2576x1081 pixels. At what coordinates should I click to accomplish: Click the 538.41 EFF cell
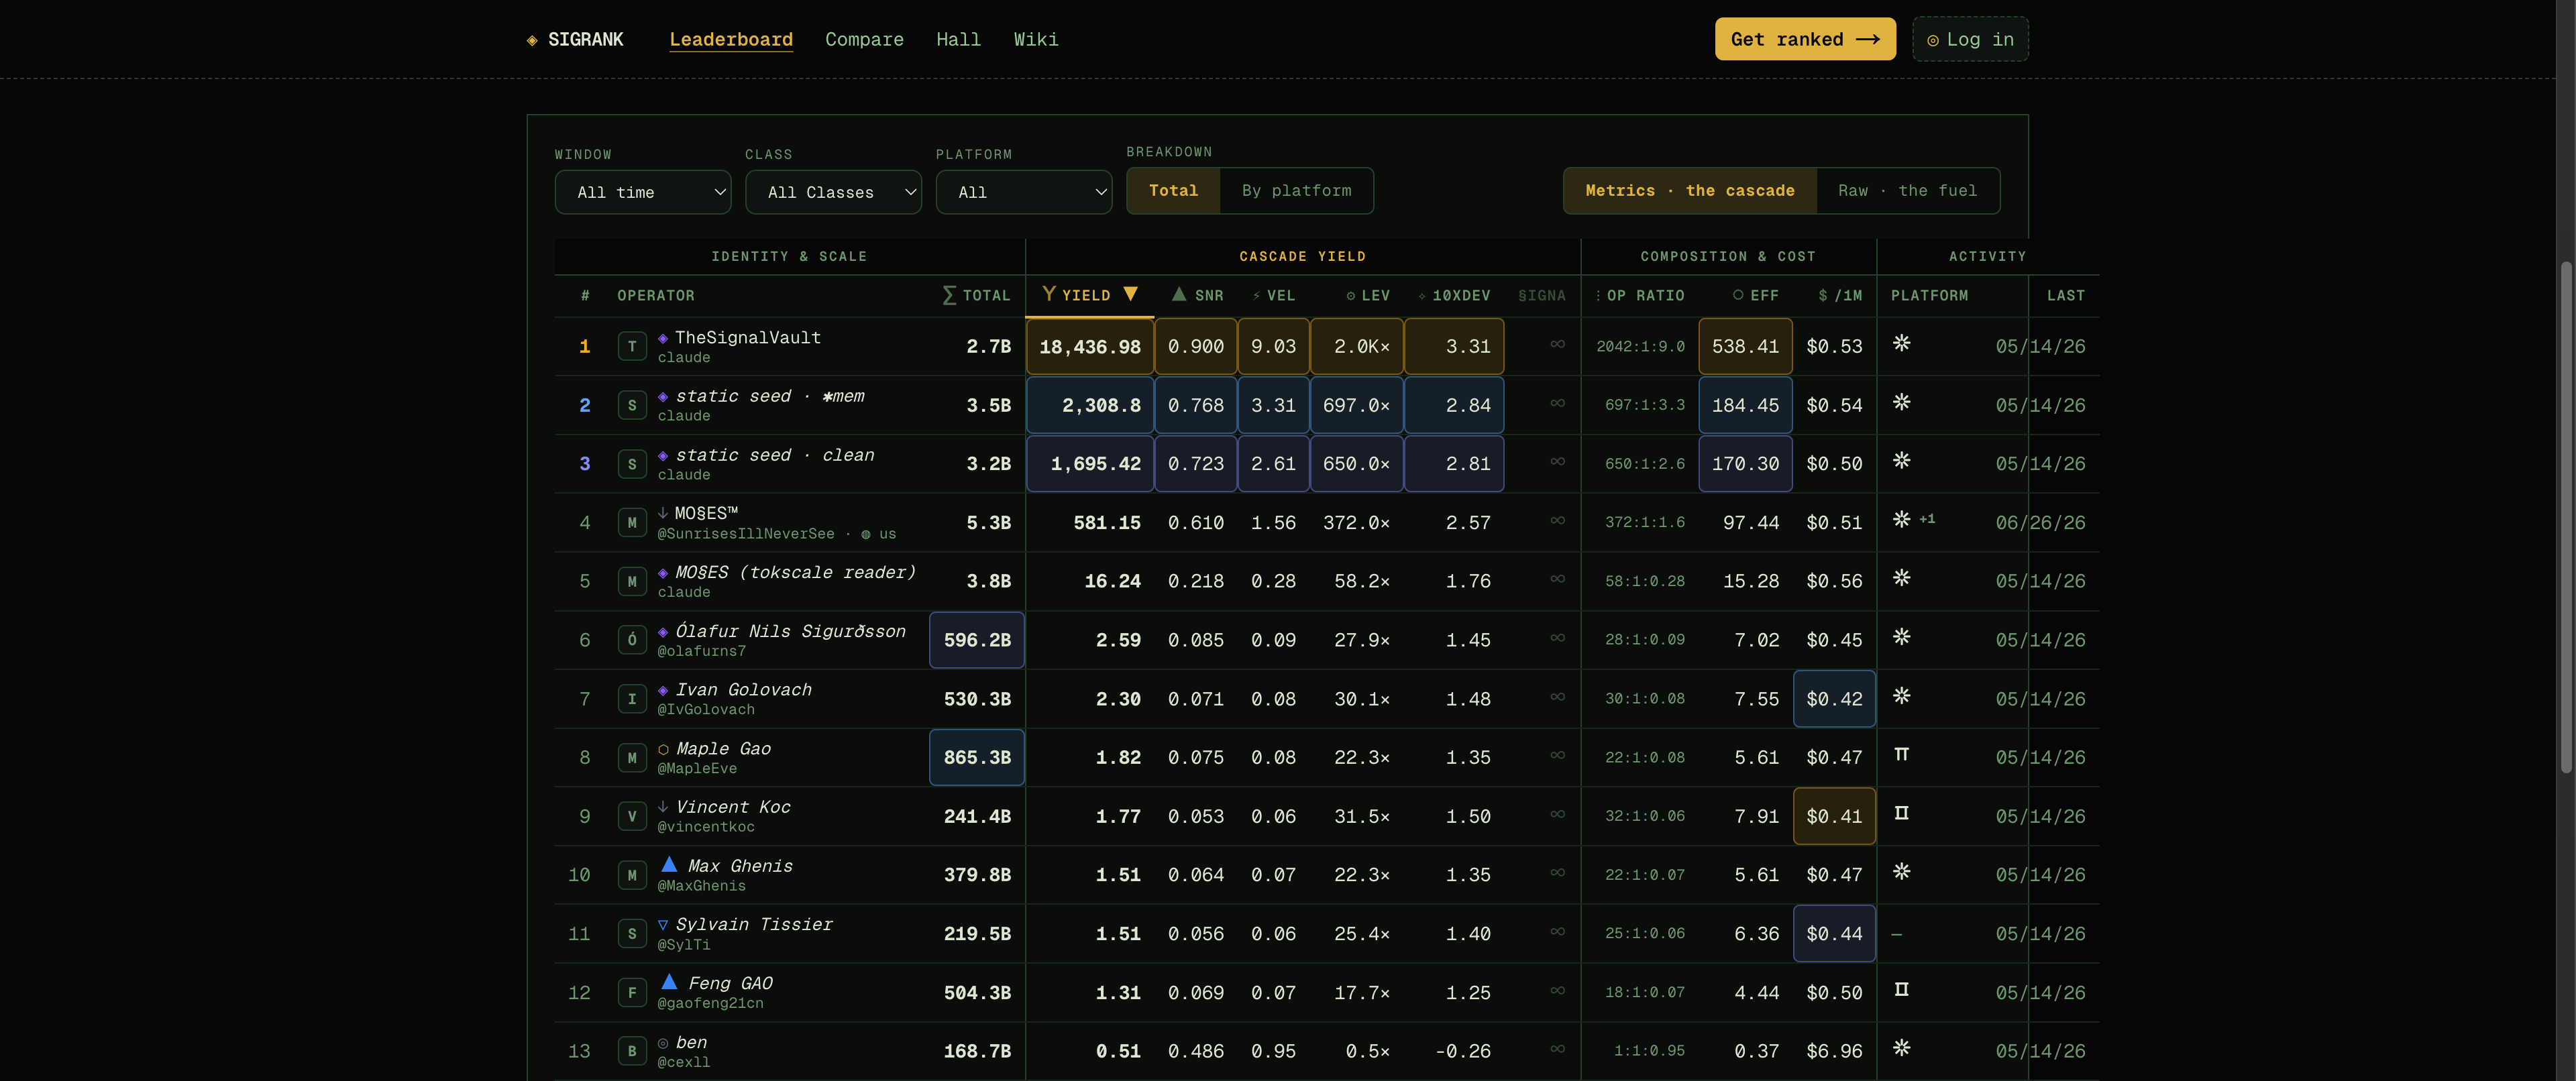(x=1745, y=346)
